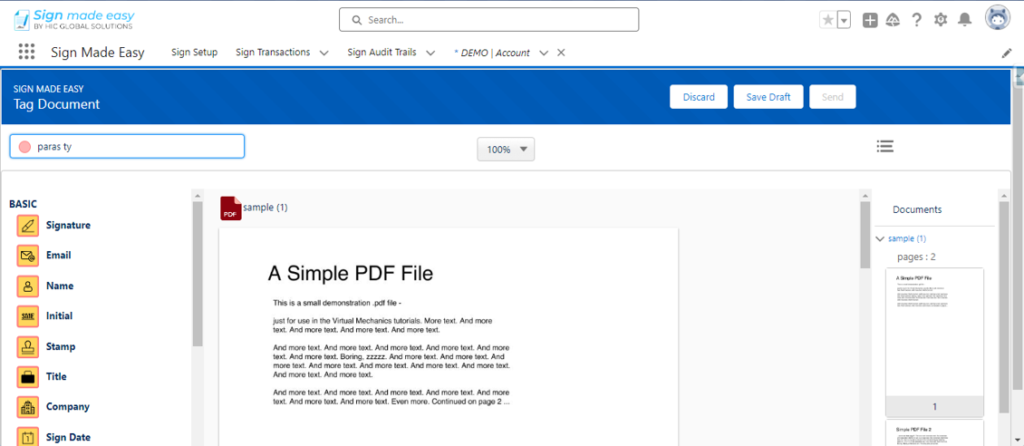Image resolution: width=1024 pixels, height=446 pixels.
Task: Click the Discard button
Action: tap(699, 97)
